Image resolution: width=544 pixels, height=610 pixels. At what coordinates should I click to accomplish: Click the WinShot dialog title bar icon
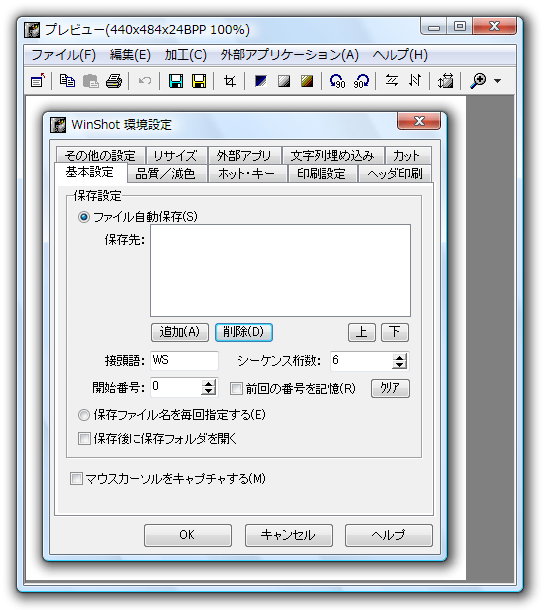pyautogui.click(x=58, y=125)
